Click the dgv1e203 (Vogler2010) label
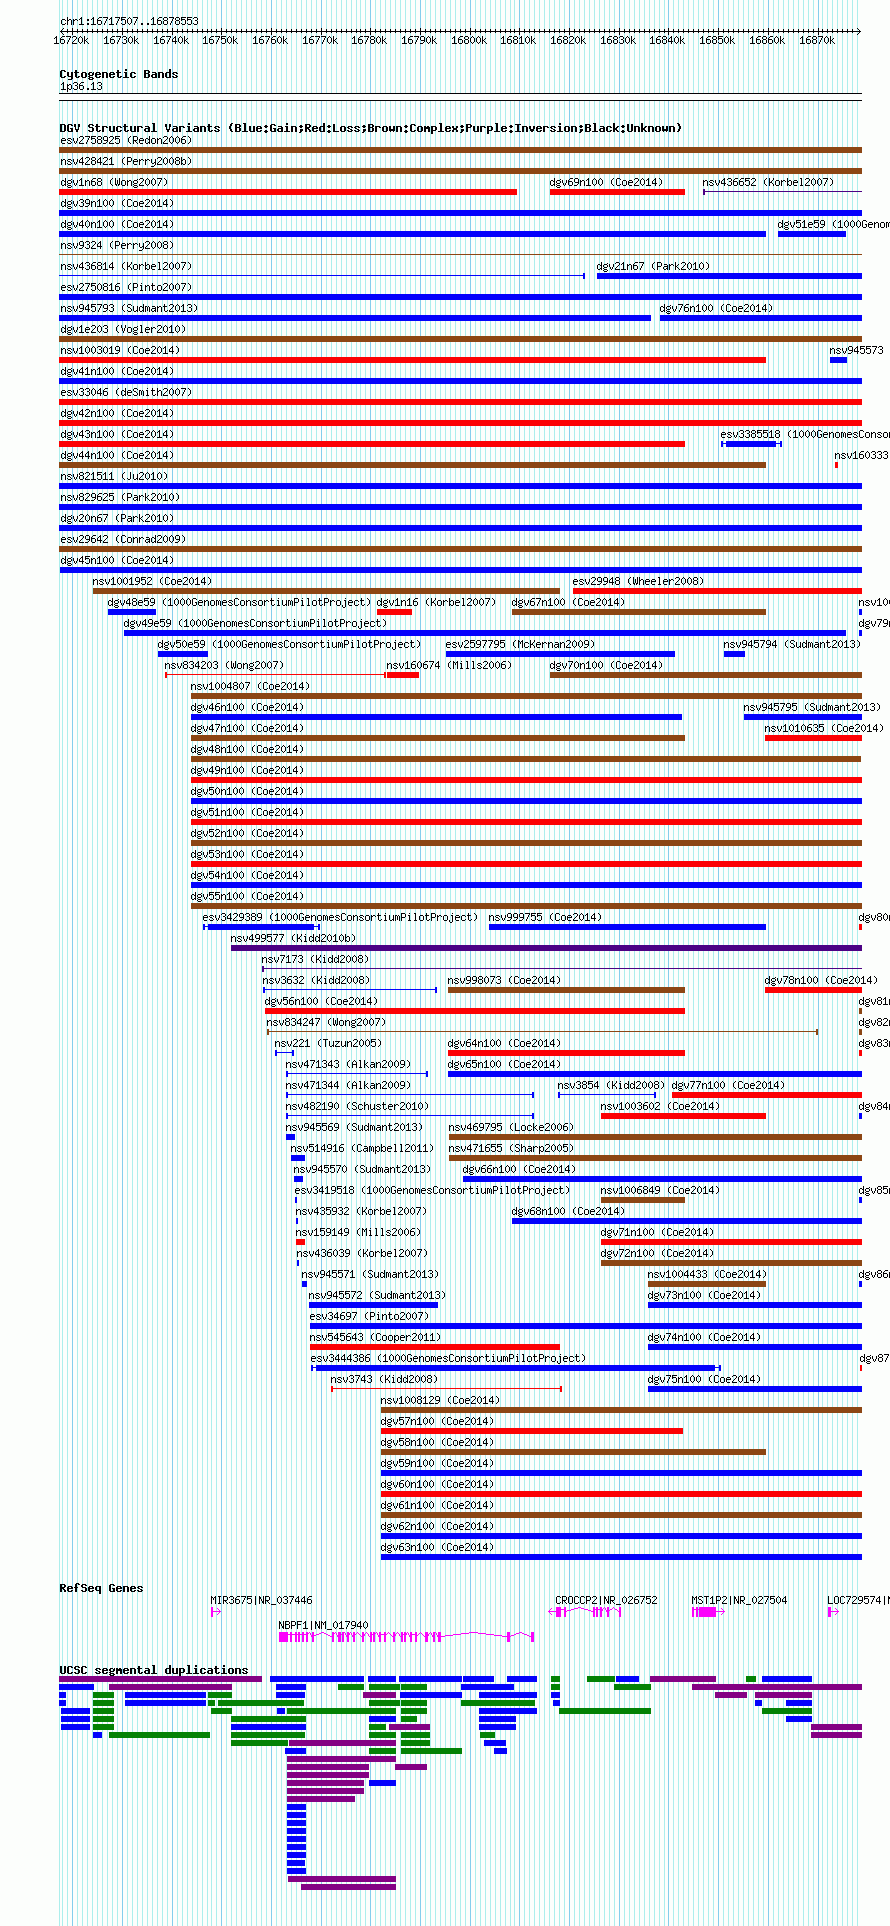Screen dimensions: 890x1926 (x=123, y=329)
